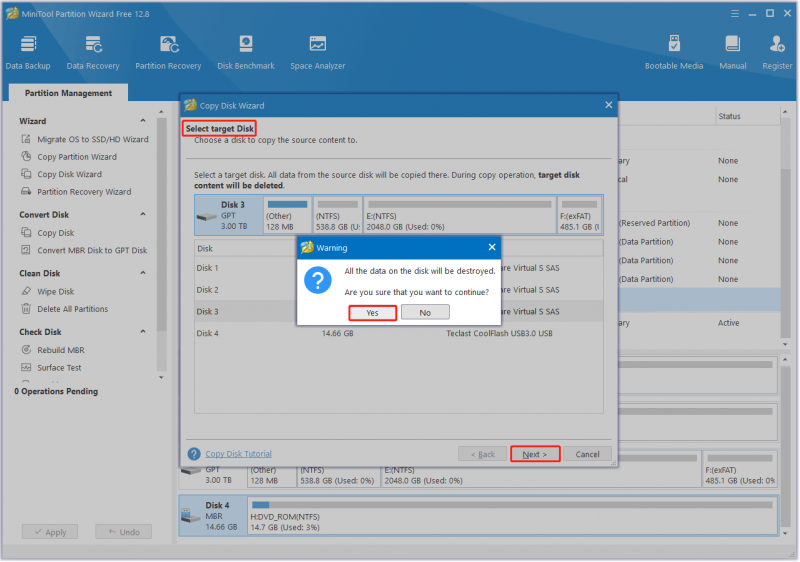Select Disk 3 row in target list
Screen dimensions: 800x562
point(398,312)
